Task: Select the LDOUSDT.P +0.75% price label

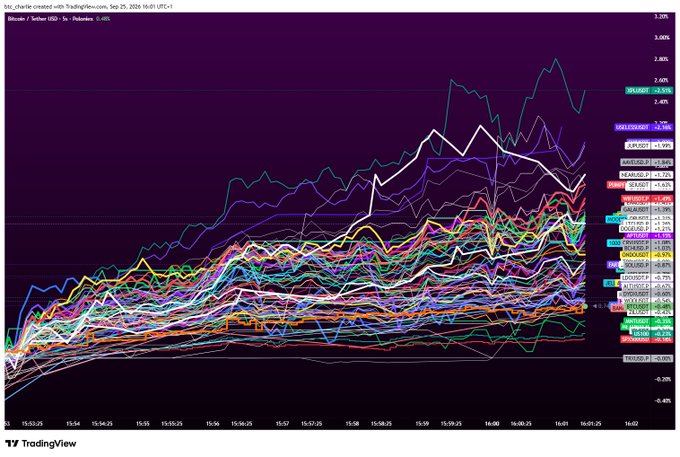Action: [647, 277]
